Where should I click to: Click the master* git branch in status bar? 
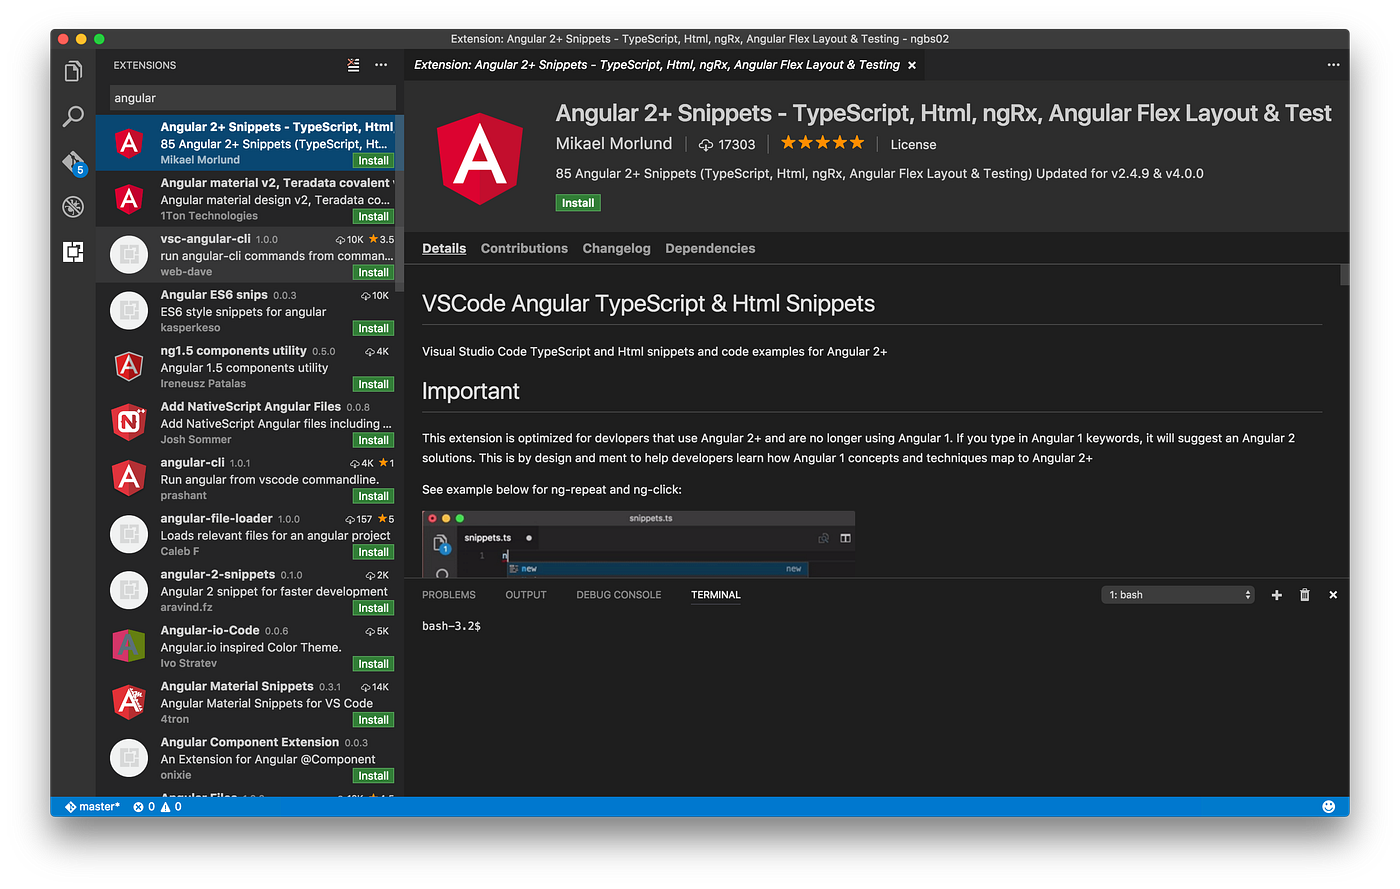[92, 807]
